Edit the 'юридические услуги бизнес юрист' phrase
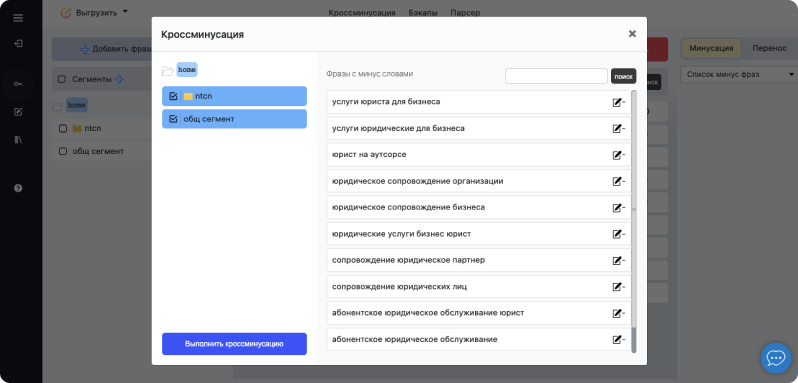 pyautogui.click(x=617, y=234)
